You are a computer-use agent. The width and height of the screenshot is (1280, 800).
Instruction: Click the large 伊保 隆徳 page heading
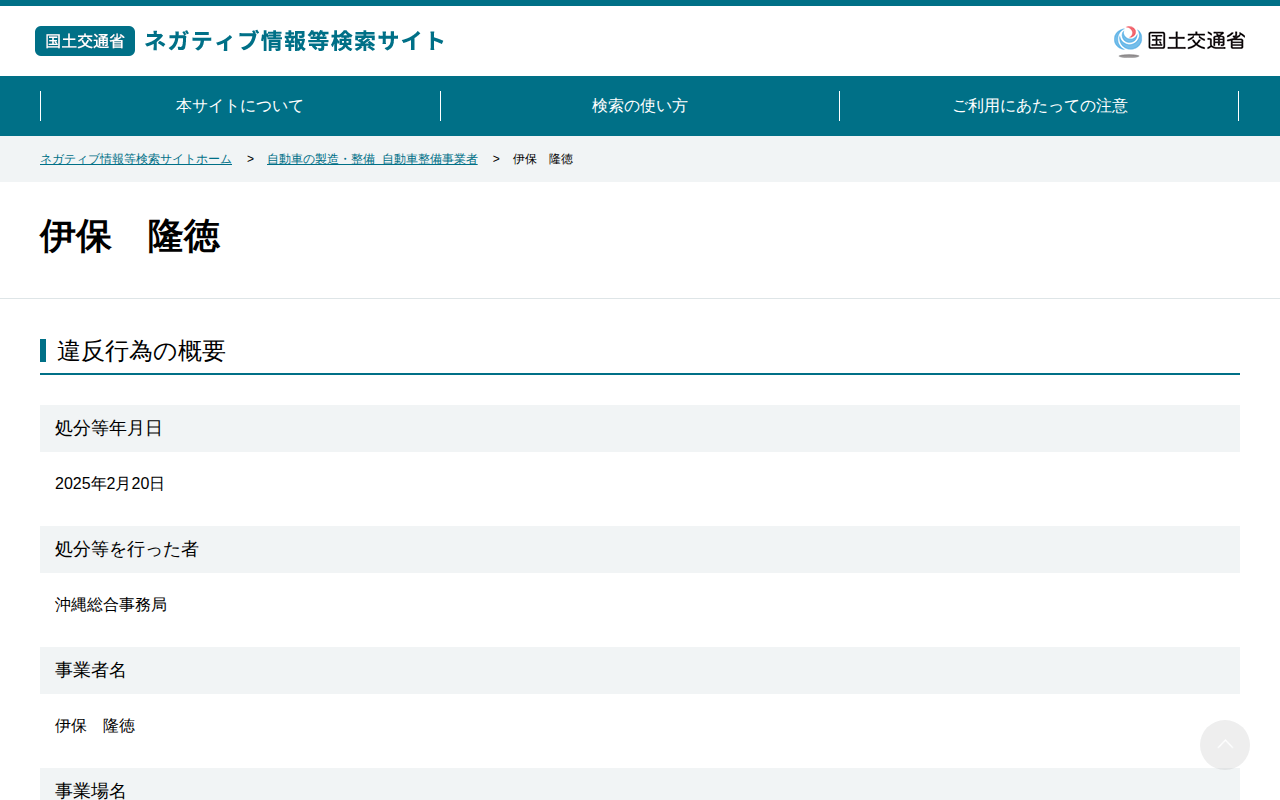(x=130, y=237)
